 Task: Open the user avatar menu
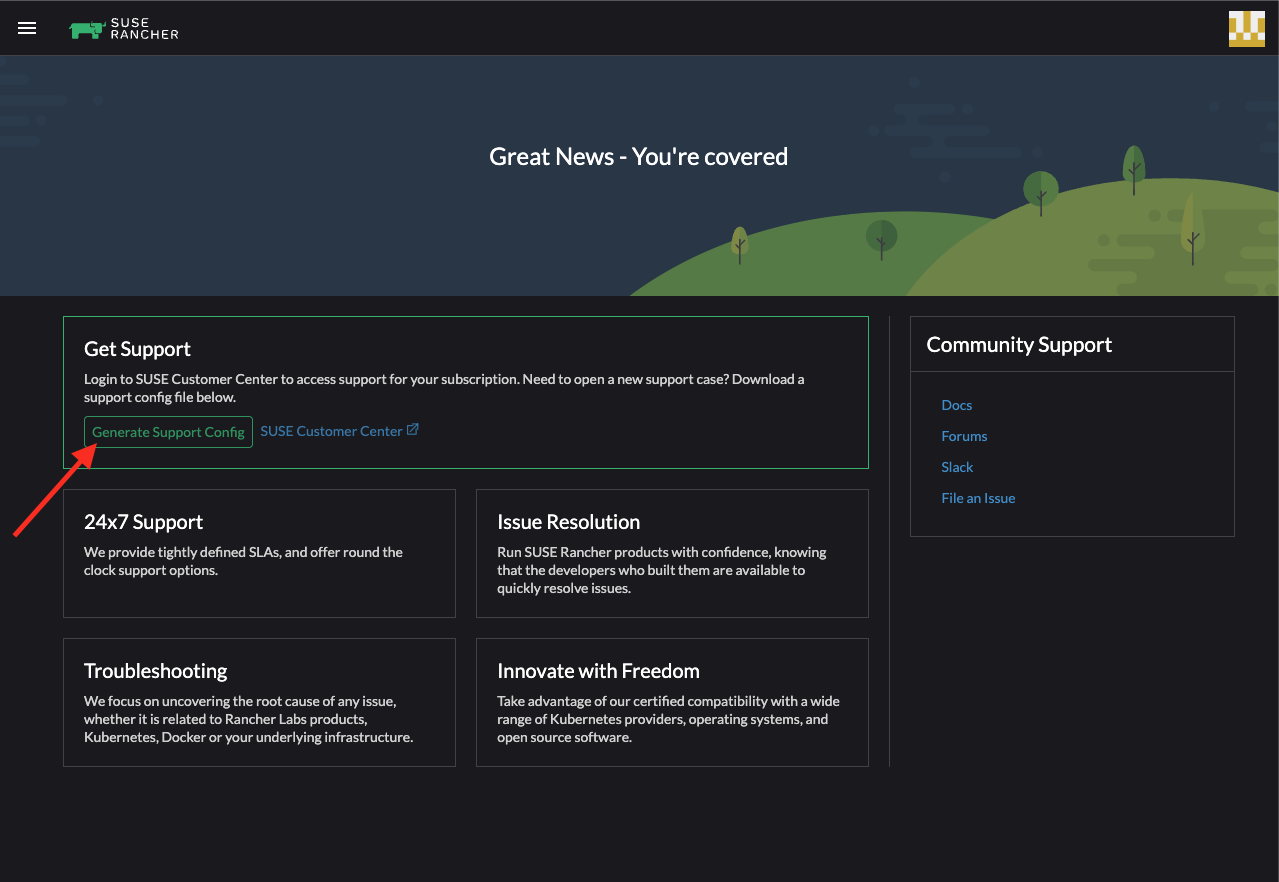coord(1246,28)
